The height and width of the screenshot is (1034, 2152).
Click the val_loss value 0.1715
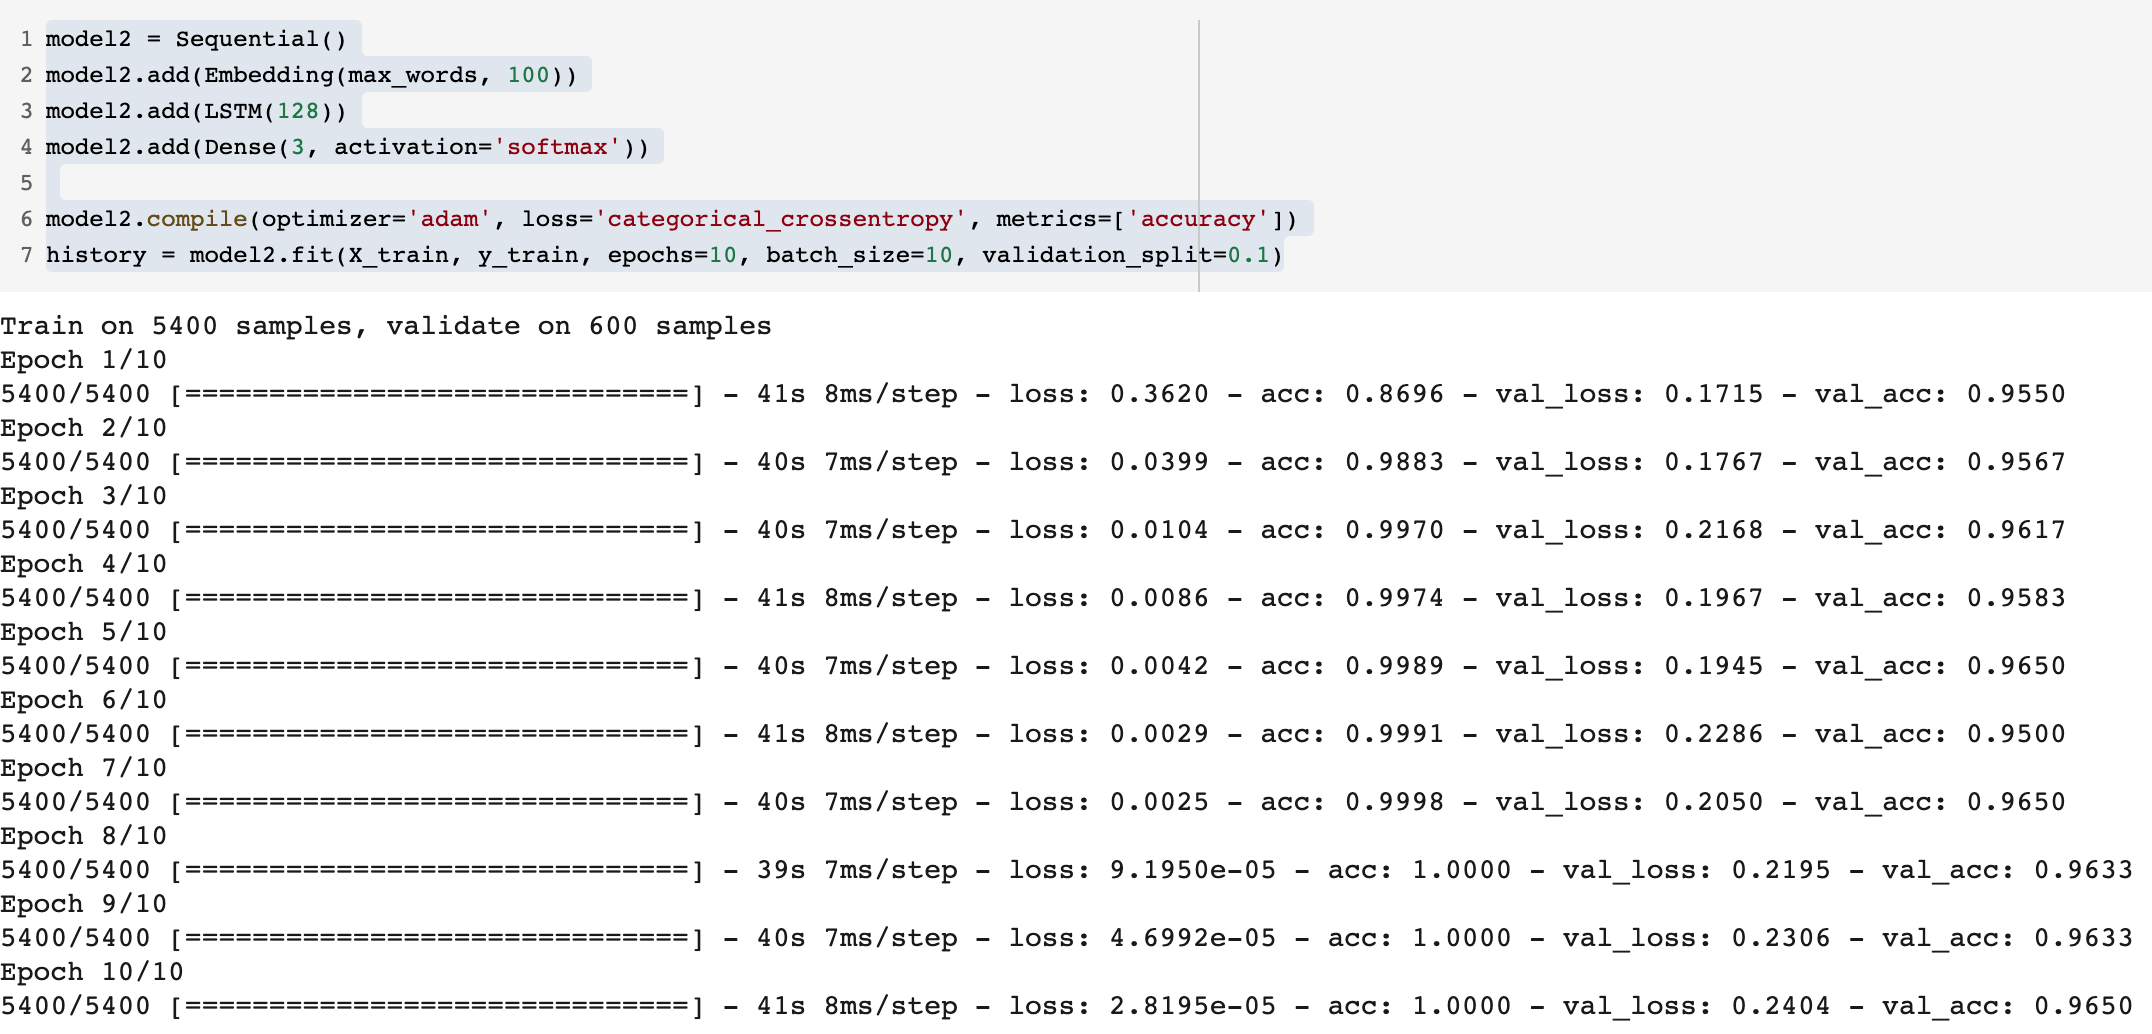pos(1714,394)
